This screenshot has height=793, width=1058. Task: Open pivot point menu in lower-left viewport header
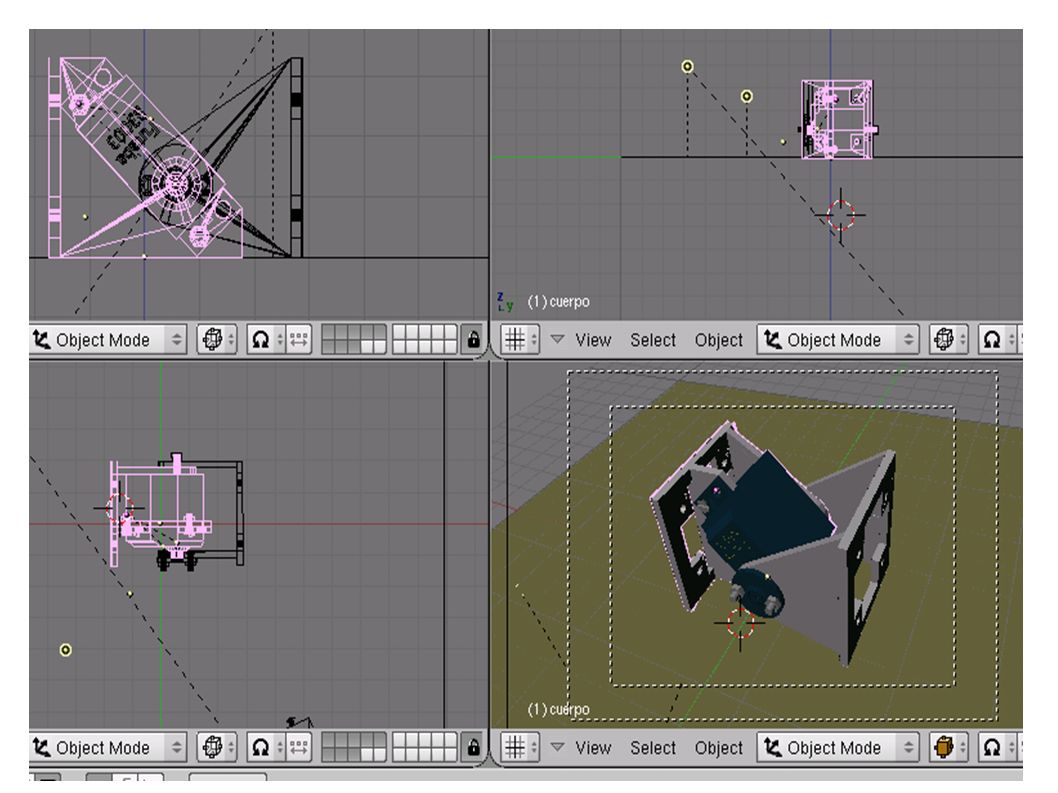tap(265, 747)
